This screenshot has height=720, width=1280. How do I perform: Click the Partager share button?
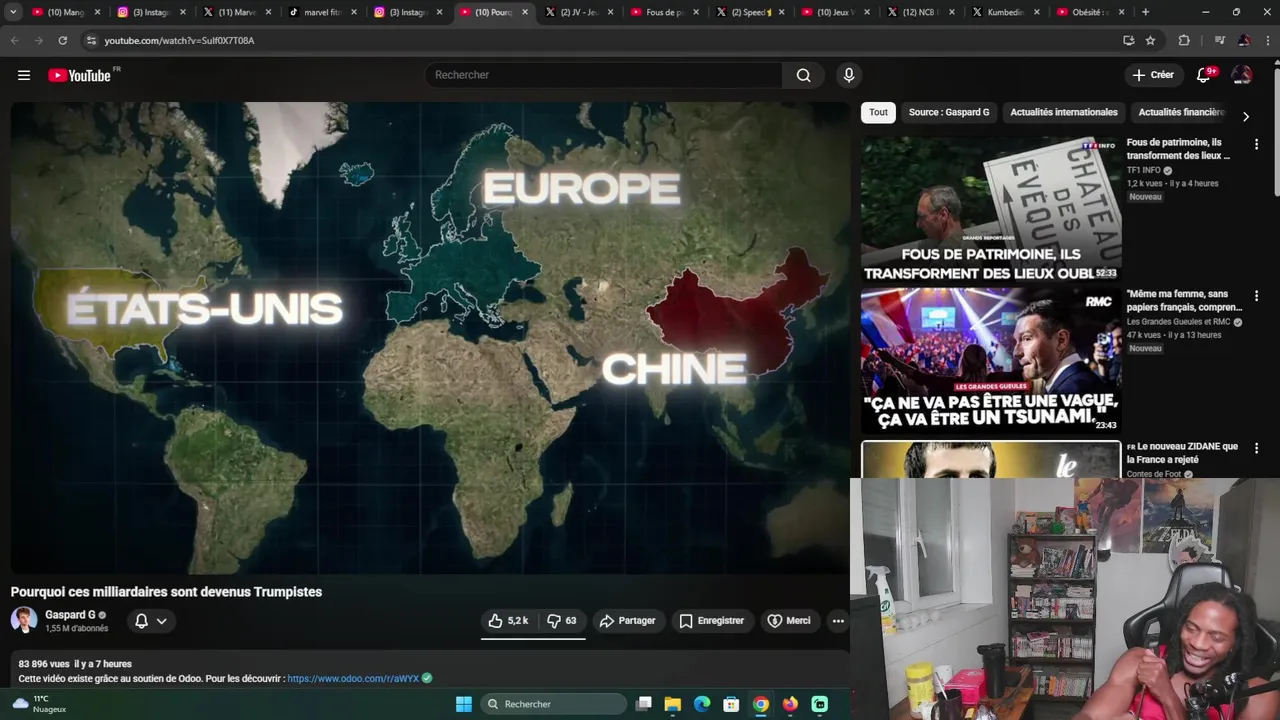(x=627, y=621)
